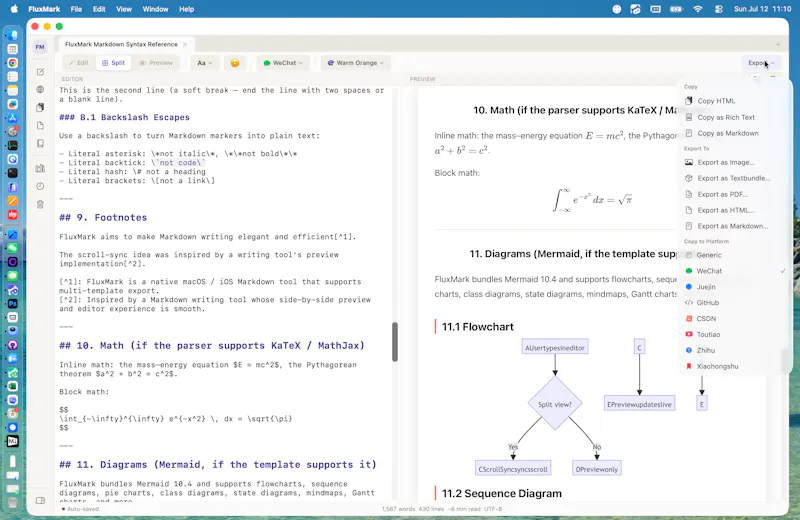Image resolution: width=800 pixels, height=520 pixels.
Task: Open the File menu
Action: pyautogui.click(x=76, y=9)
